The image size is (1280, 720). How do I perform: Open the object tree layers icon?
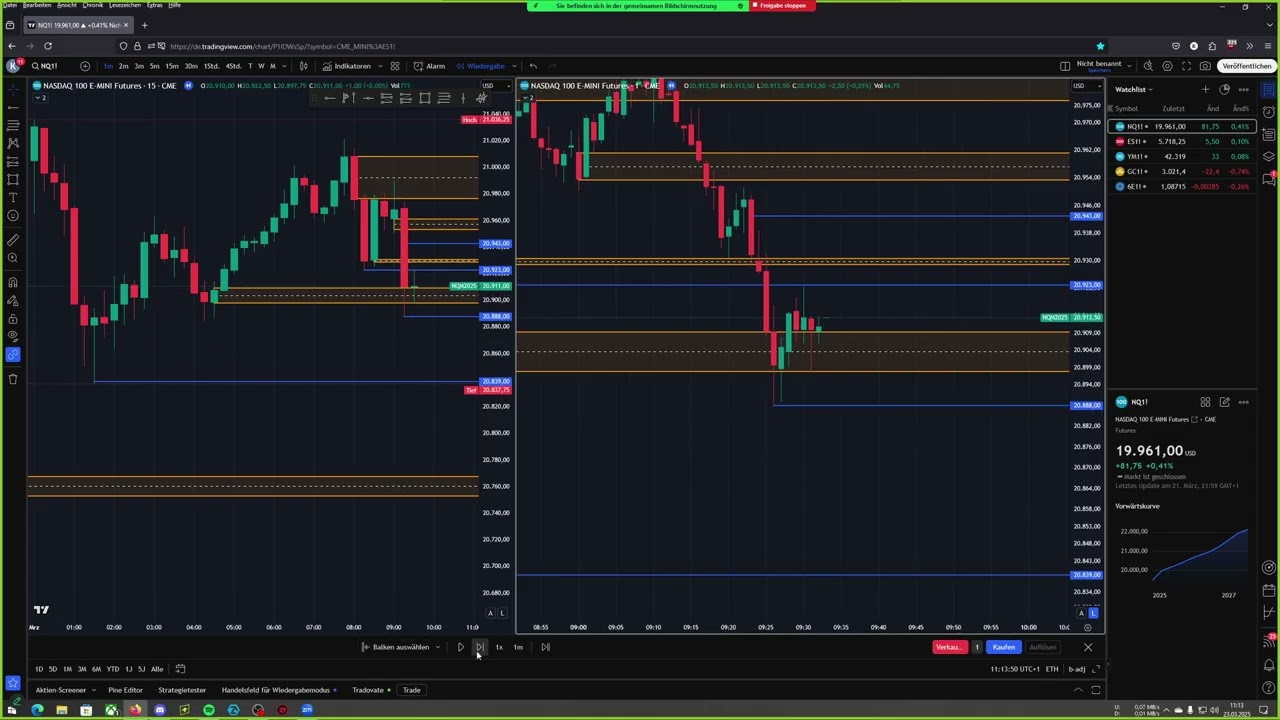[1269, 156]
